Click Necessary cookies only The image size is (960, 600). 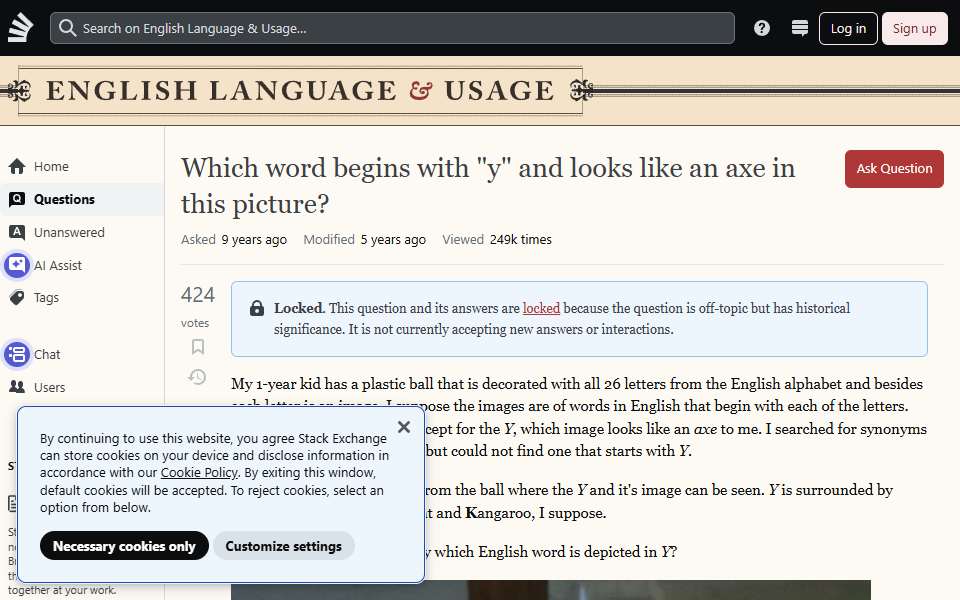[x=124, y=546]
